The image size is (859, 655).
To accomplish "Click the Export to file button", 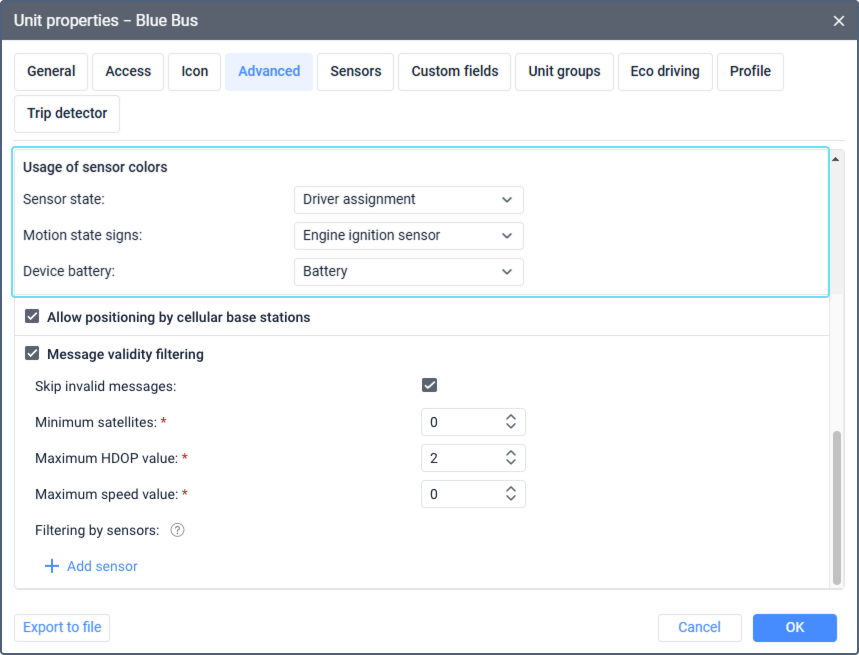I will click(x=62, y=627).
